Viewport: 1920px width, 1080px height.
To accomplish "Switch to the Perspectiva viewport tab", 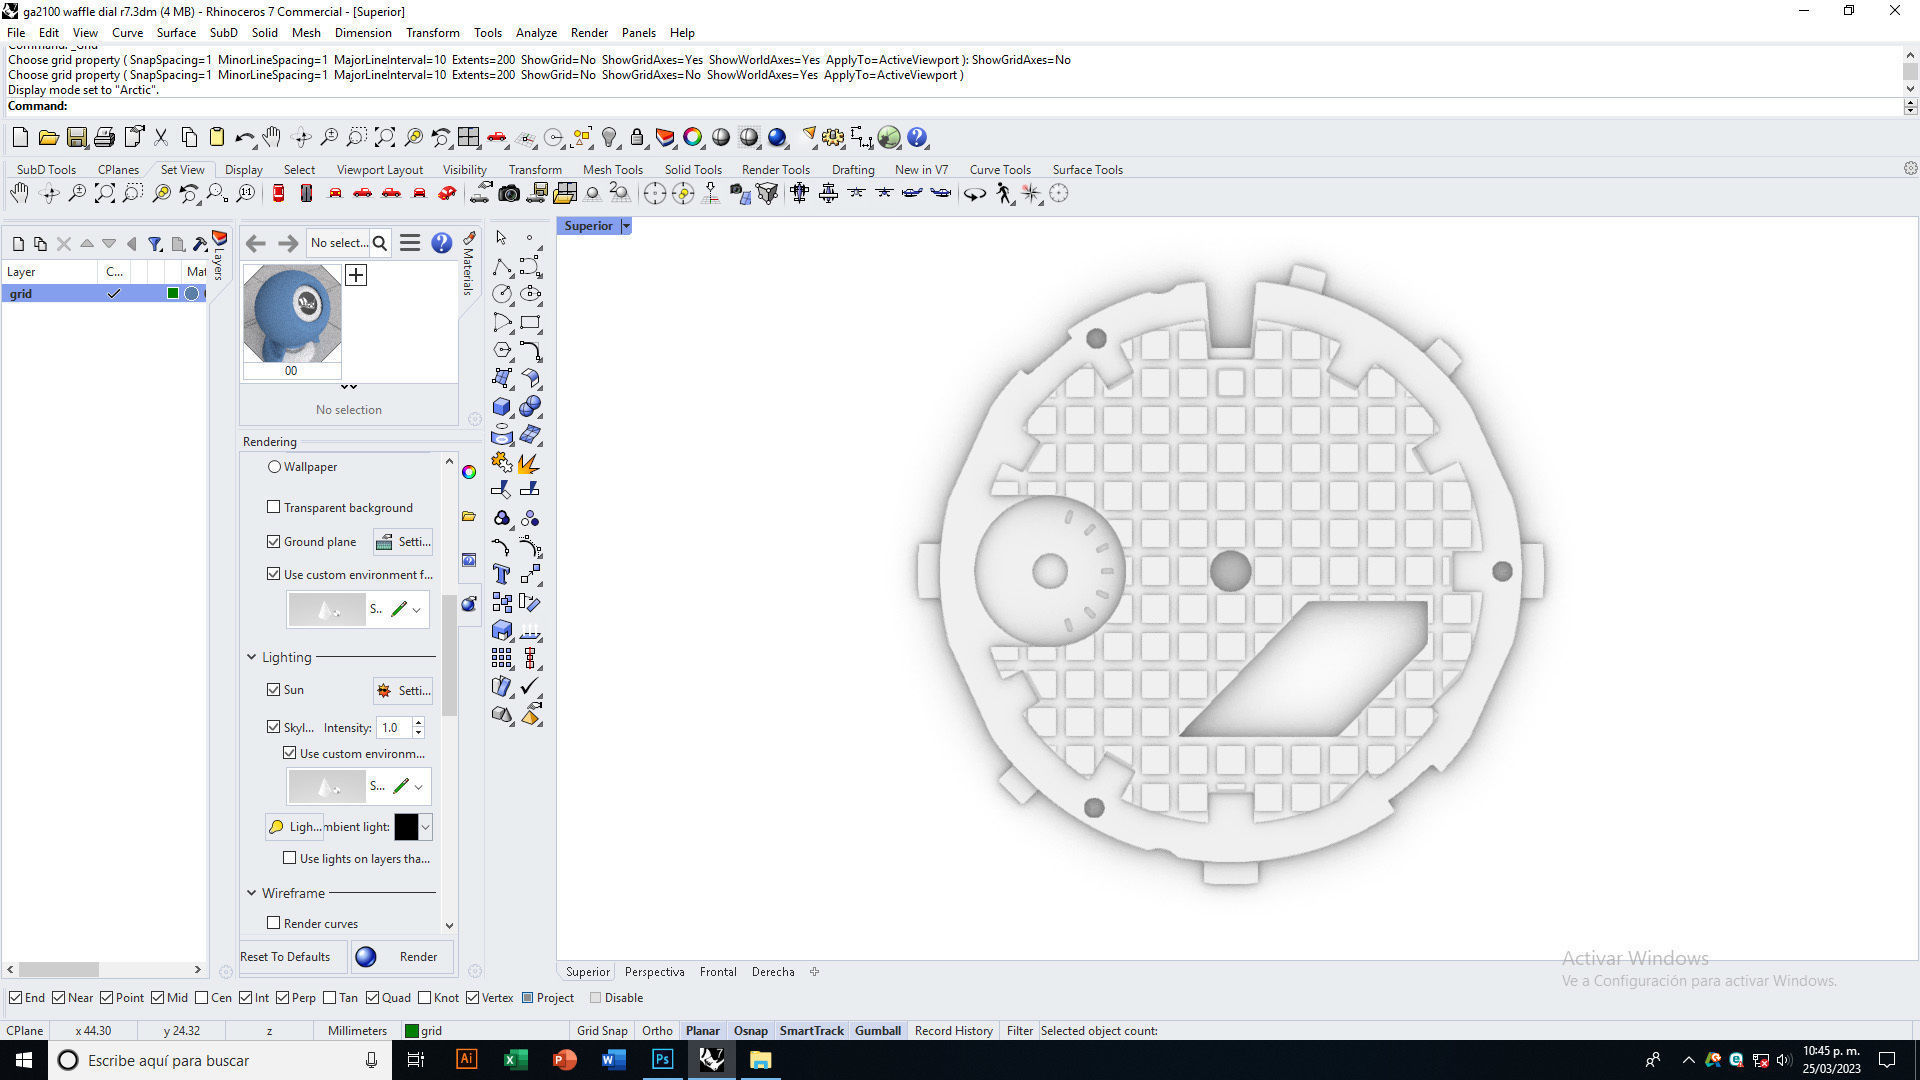I will [654, 972].
